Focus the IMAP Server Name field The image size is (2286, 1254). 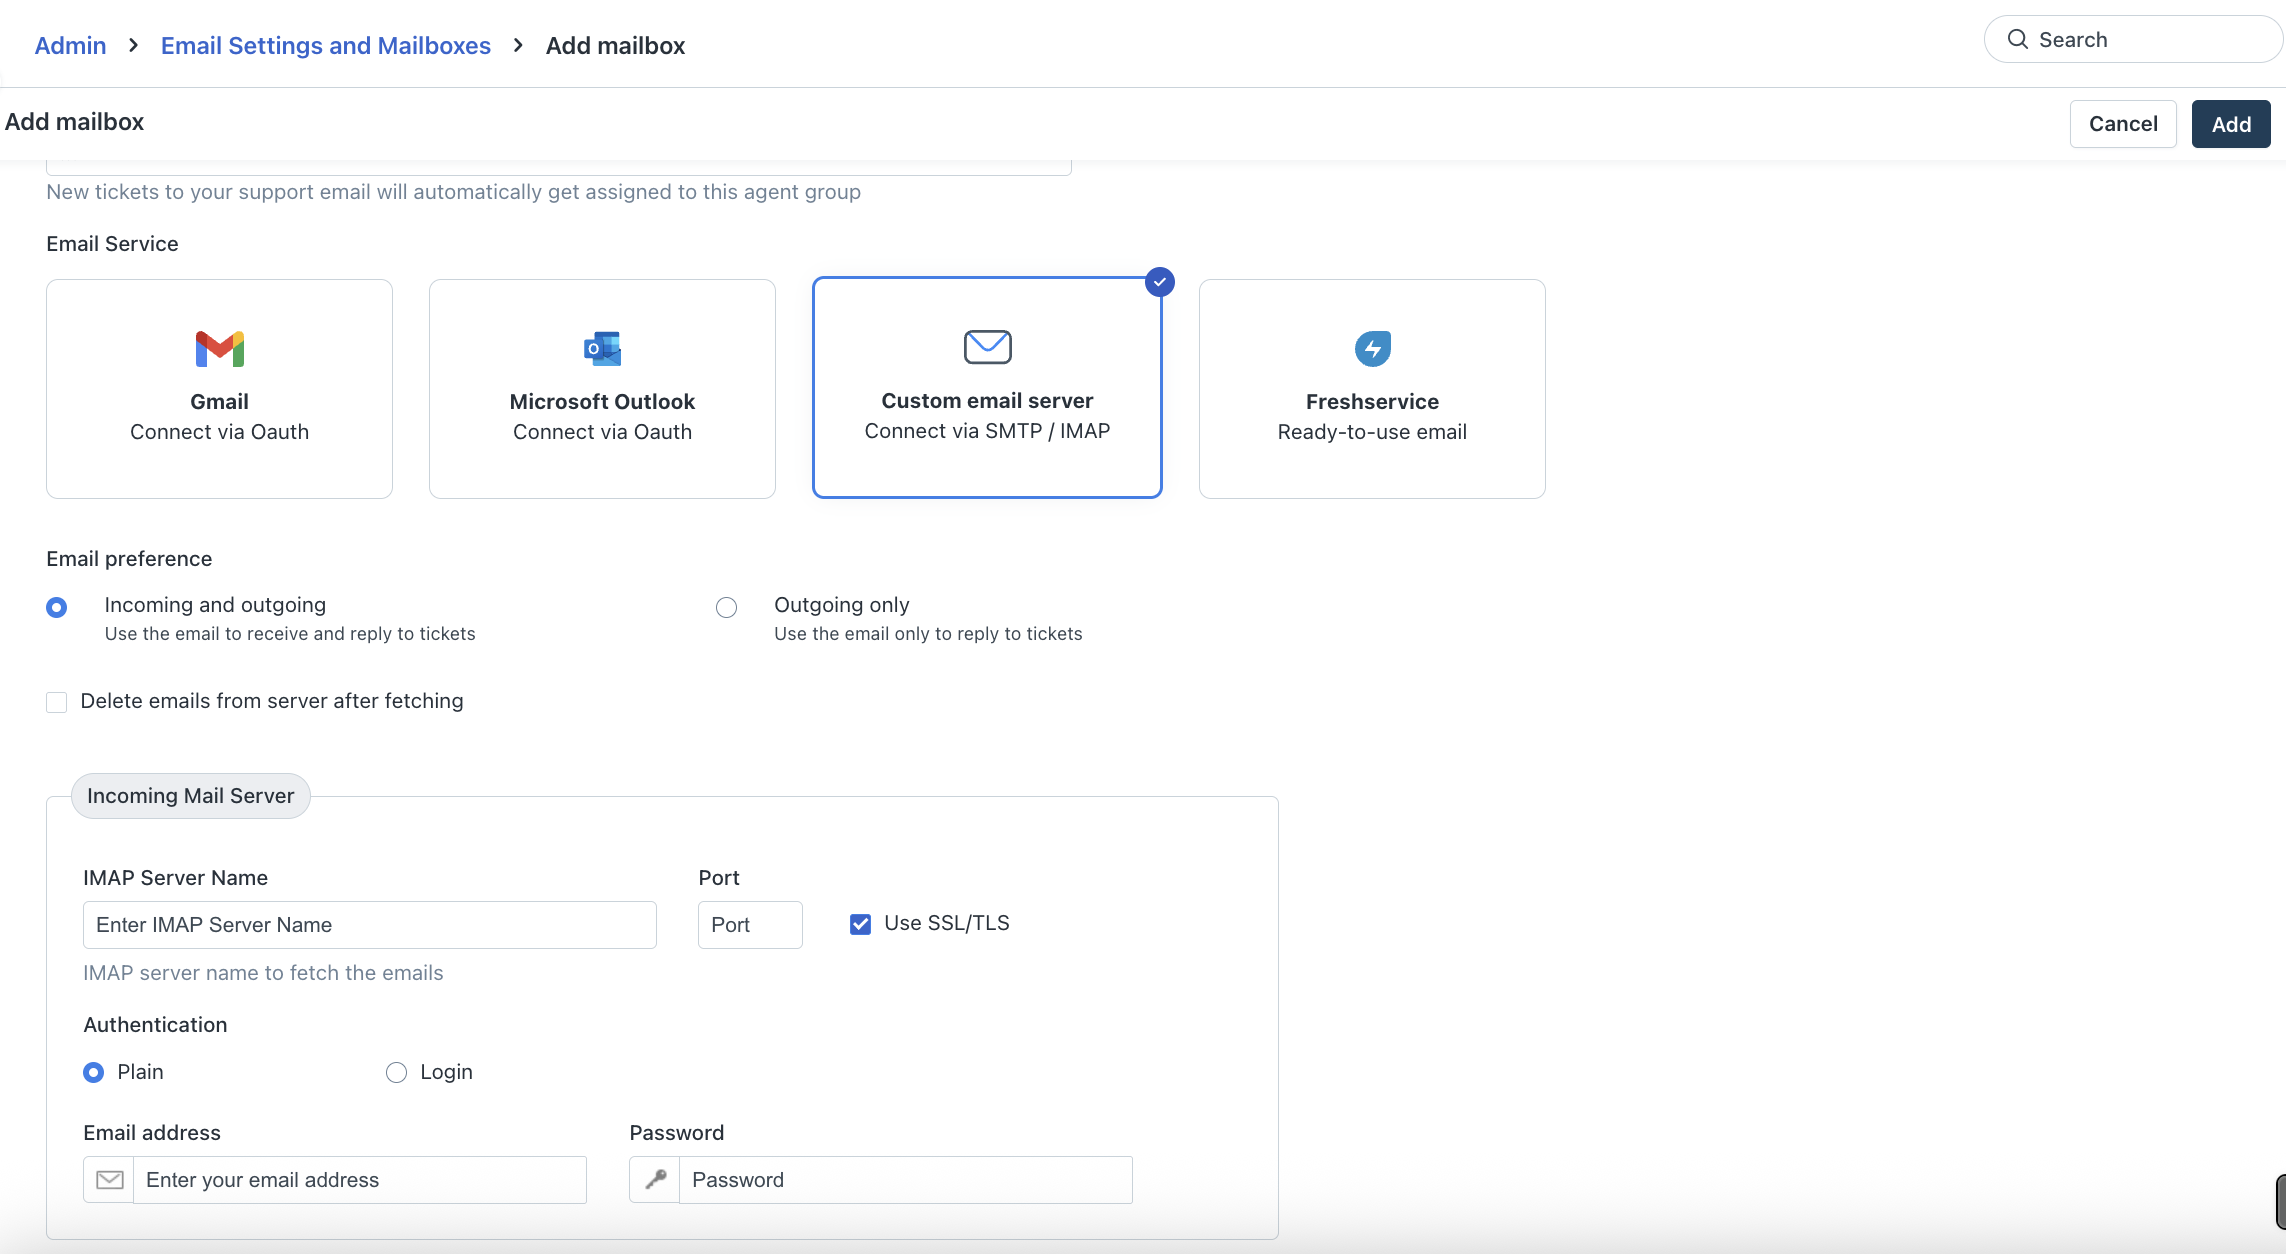pos(369,925)
